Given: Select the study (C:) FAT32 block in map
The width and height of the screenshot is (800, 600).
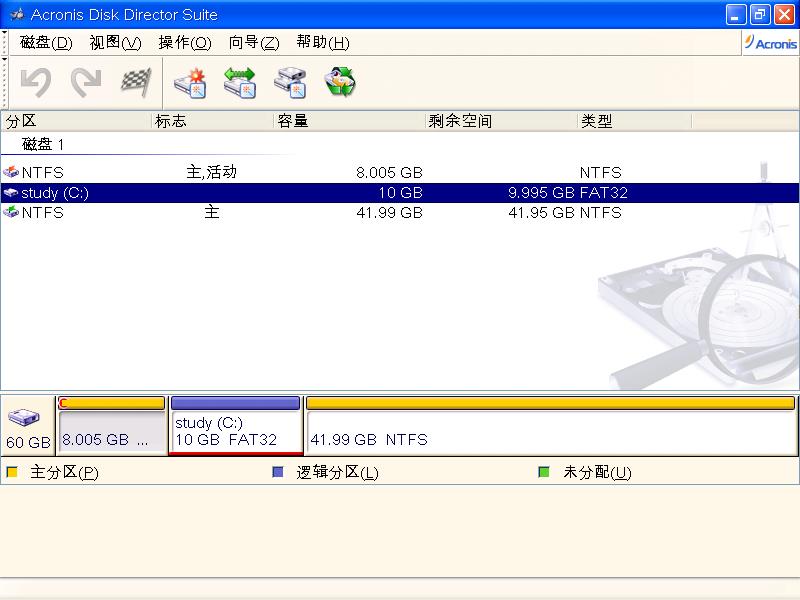Looking at the screenshot, I should point(235,425).
